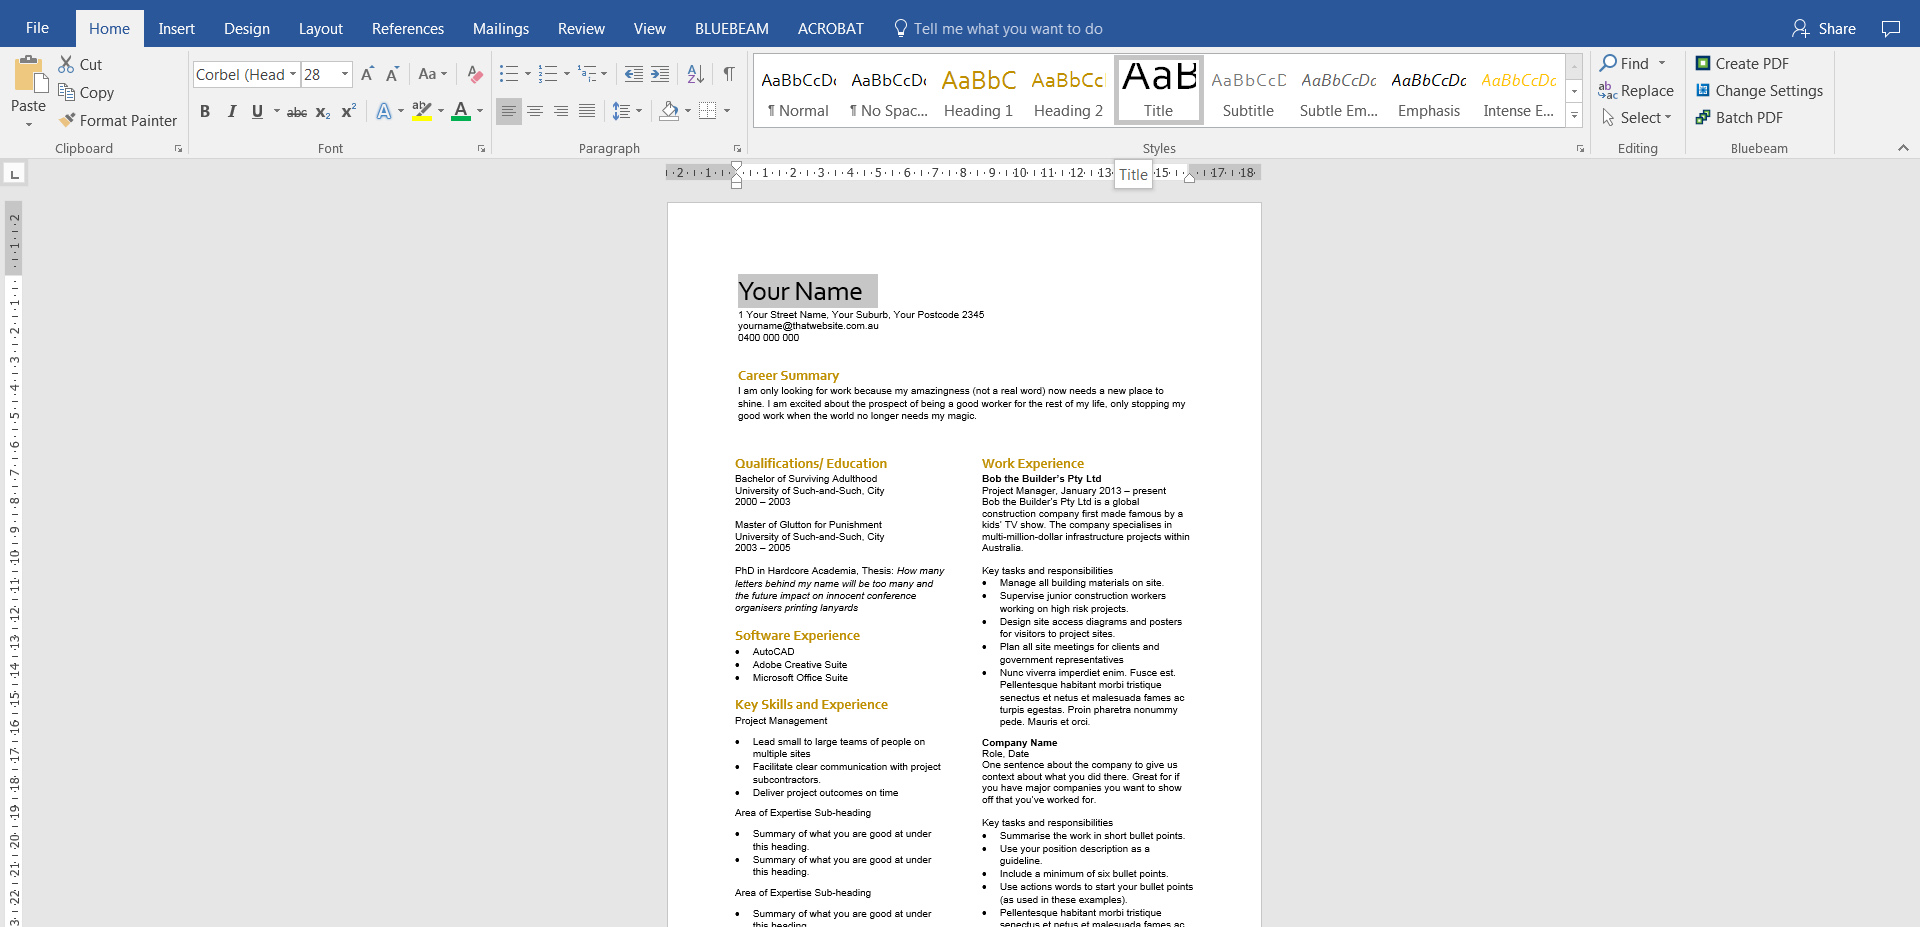This screenshot has height=927, width=1920.
Task: Open the Font dialog launcher
Action: click(481, 149)
